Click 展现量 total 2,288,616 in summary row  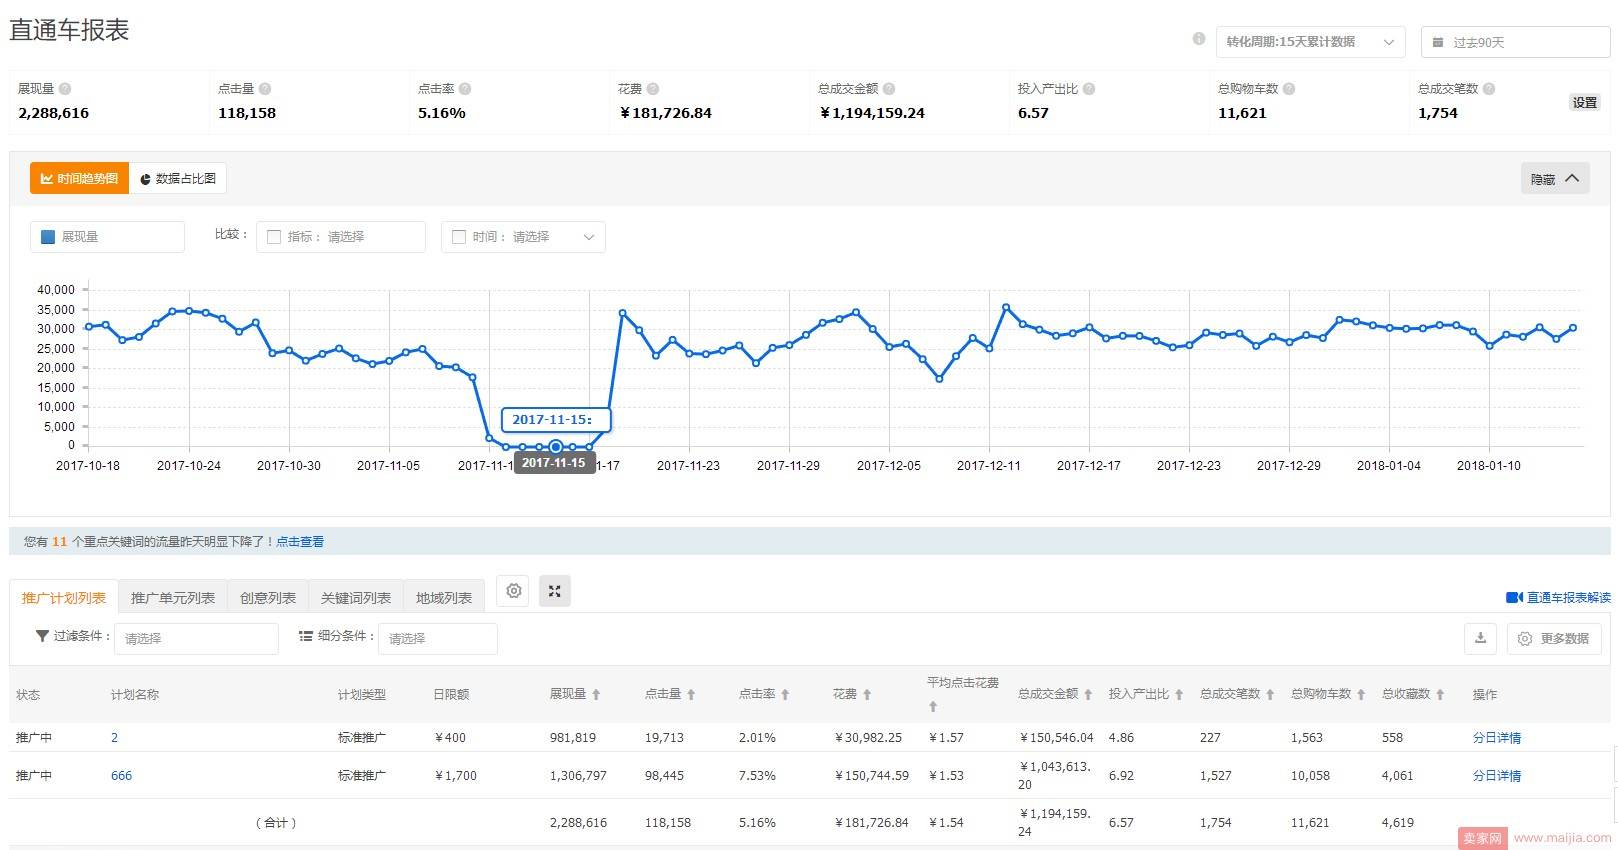pyautogui.click(x=578, y=822)
